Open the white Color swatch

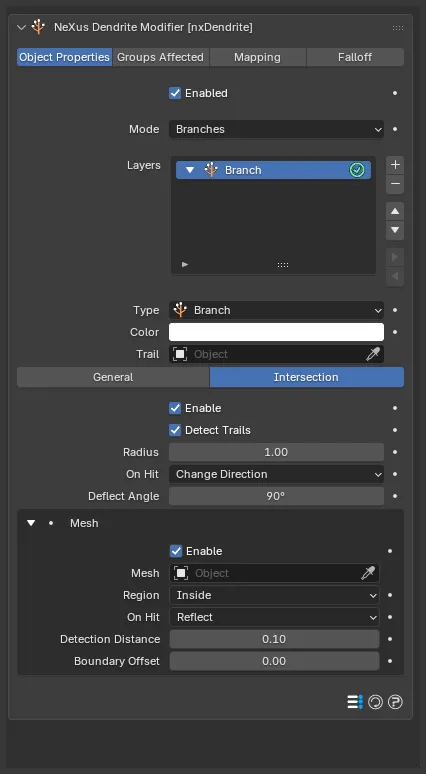[276, 332]
